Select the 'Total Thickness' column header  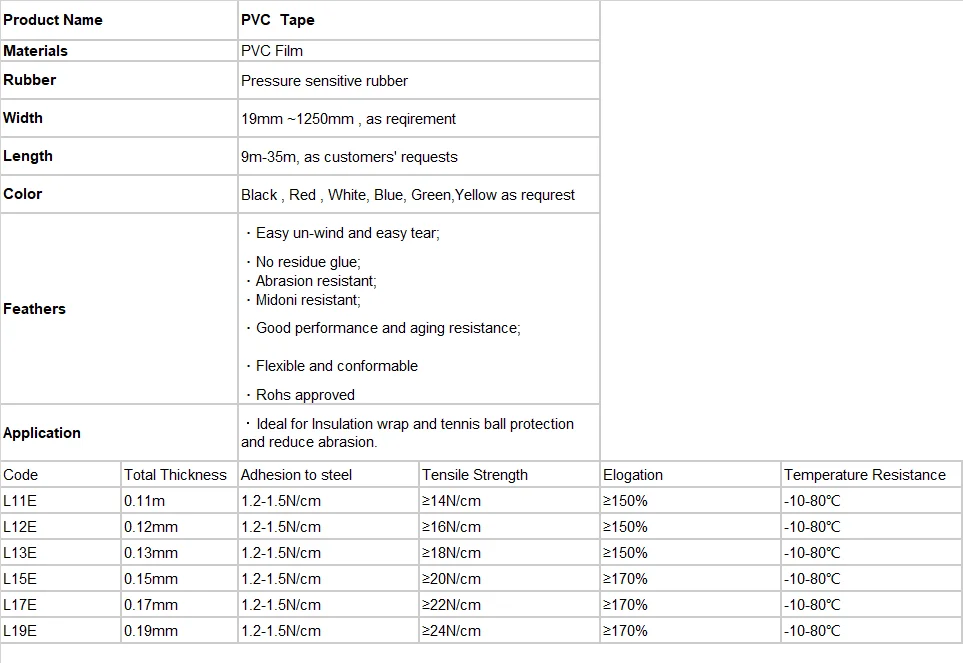tap(176, 475)
